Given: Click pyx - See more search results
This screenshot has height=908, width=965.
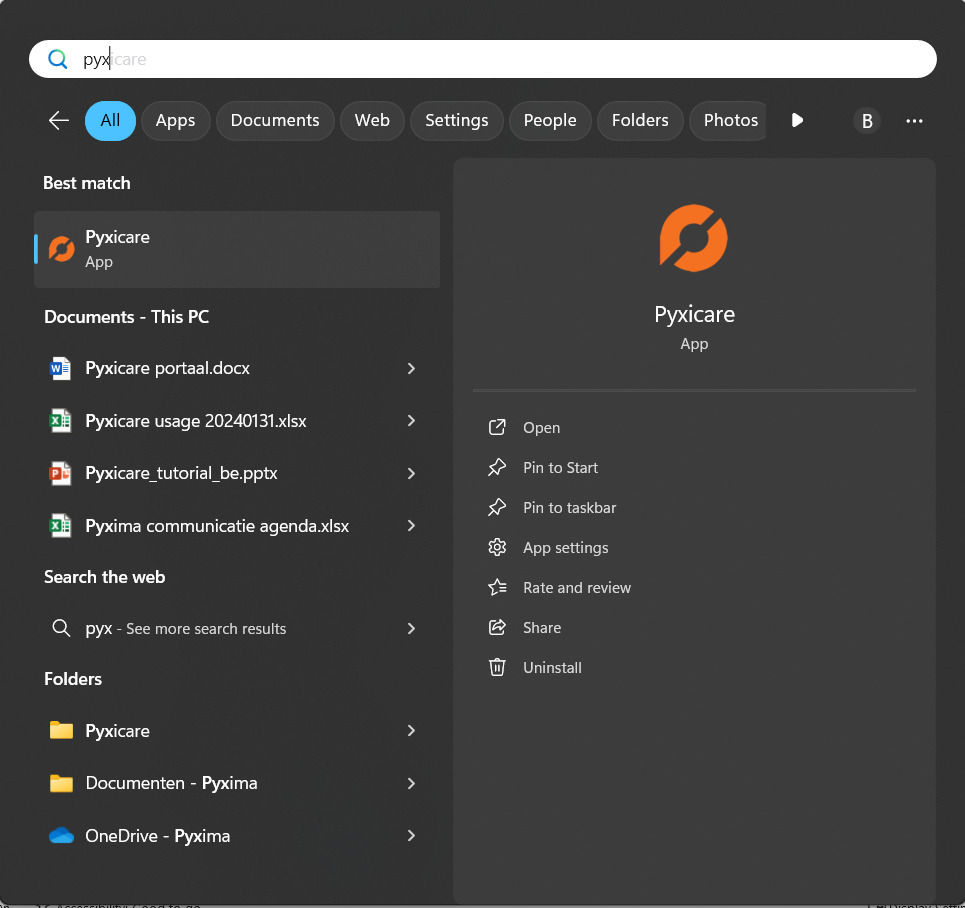Looking at the screenshot, I should [237, 629].
